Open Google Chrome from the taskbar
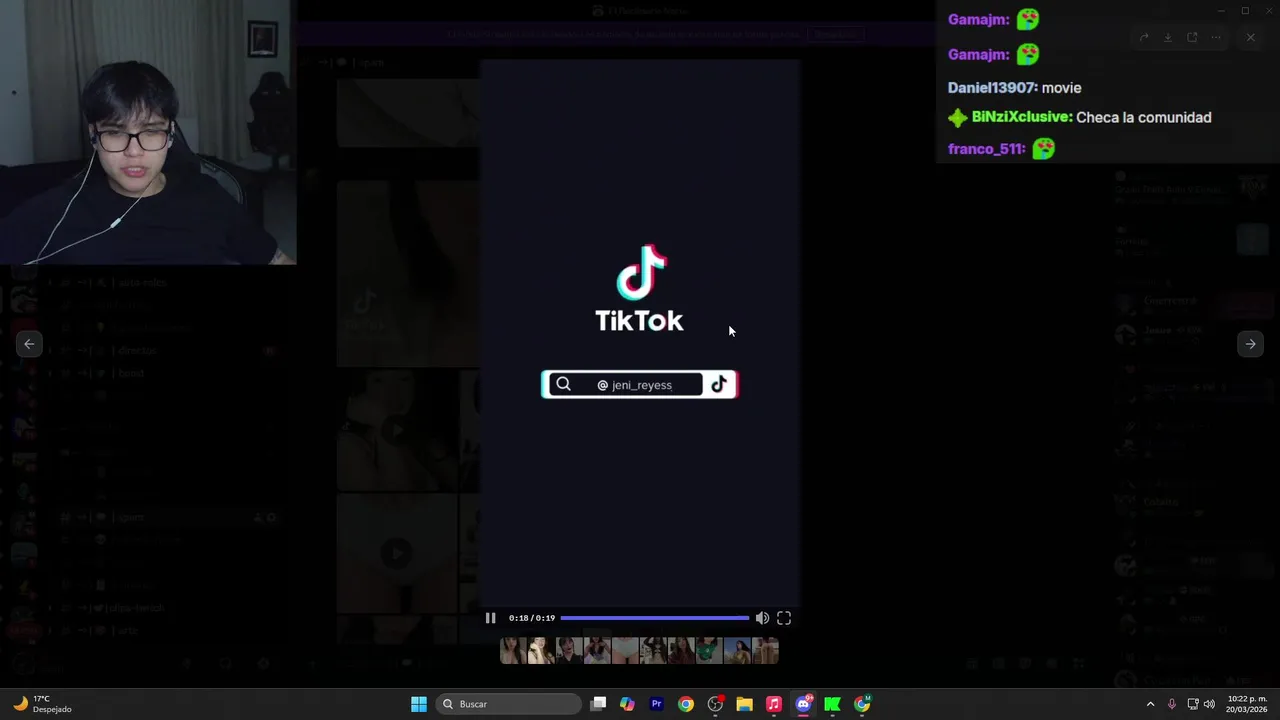The image size is (1280, 720). pyautogui.click(x=685, y=704)
